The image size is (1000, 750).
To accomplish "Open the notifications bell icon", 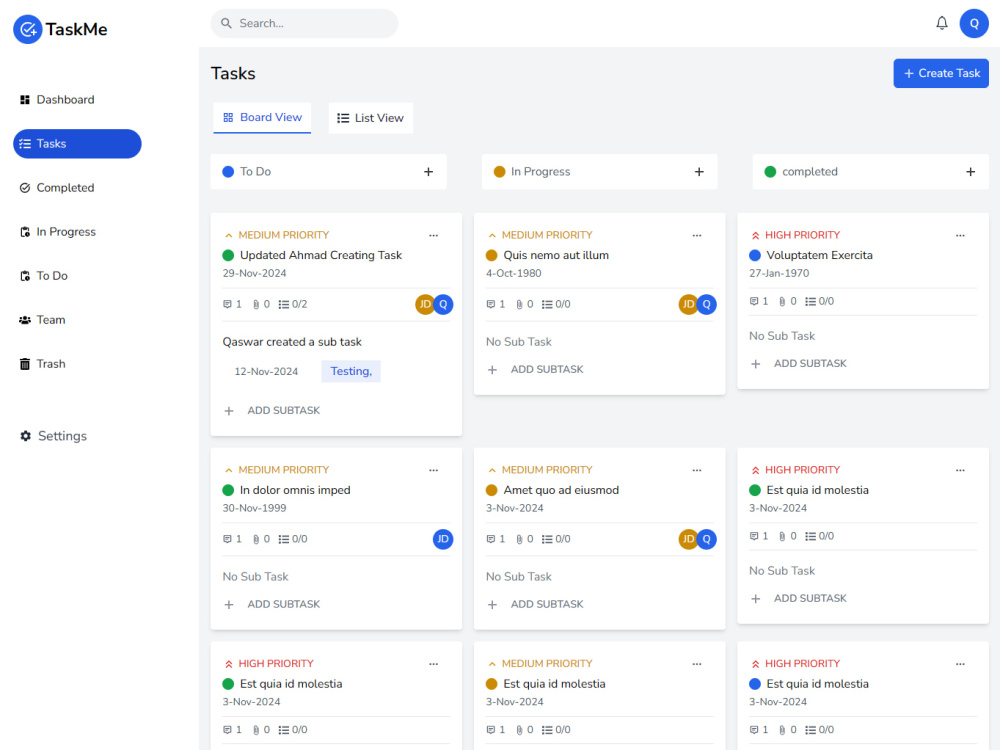I will pos(941,23).
